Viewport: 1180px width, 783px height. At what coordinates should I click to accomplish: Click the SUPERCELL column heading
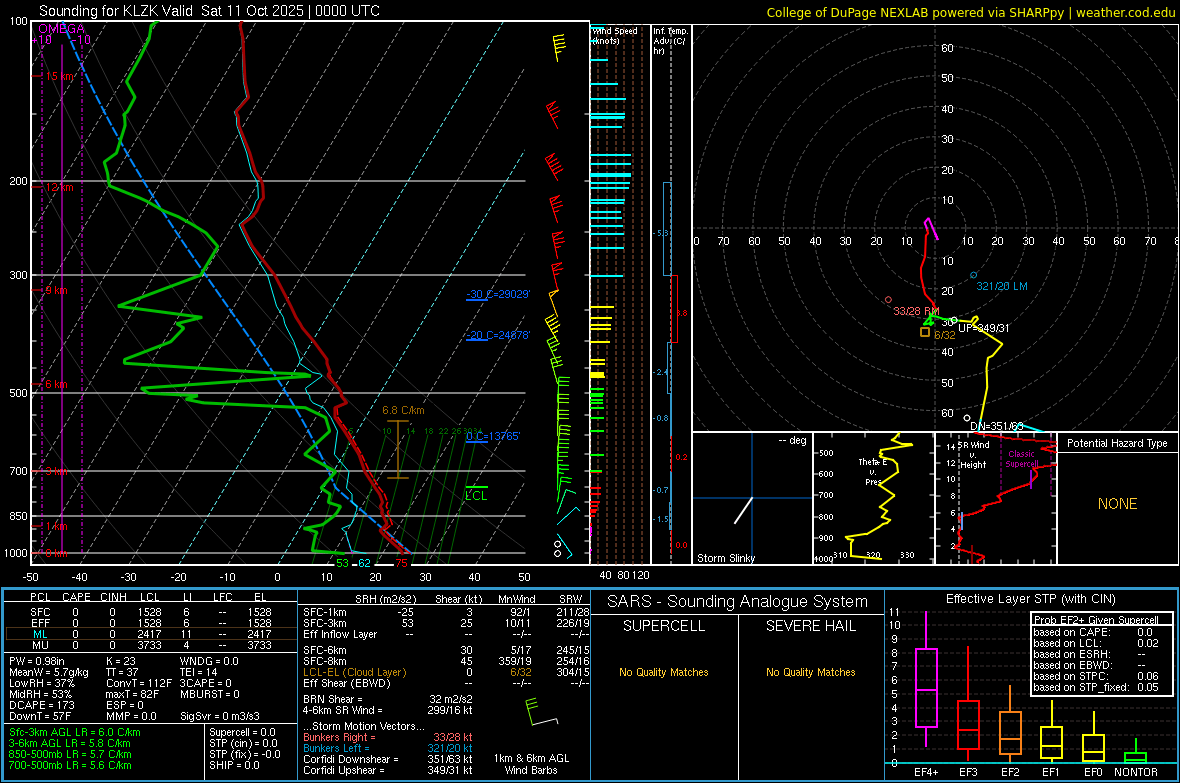pyautogui.click(x=664, y=626)
